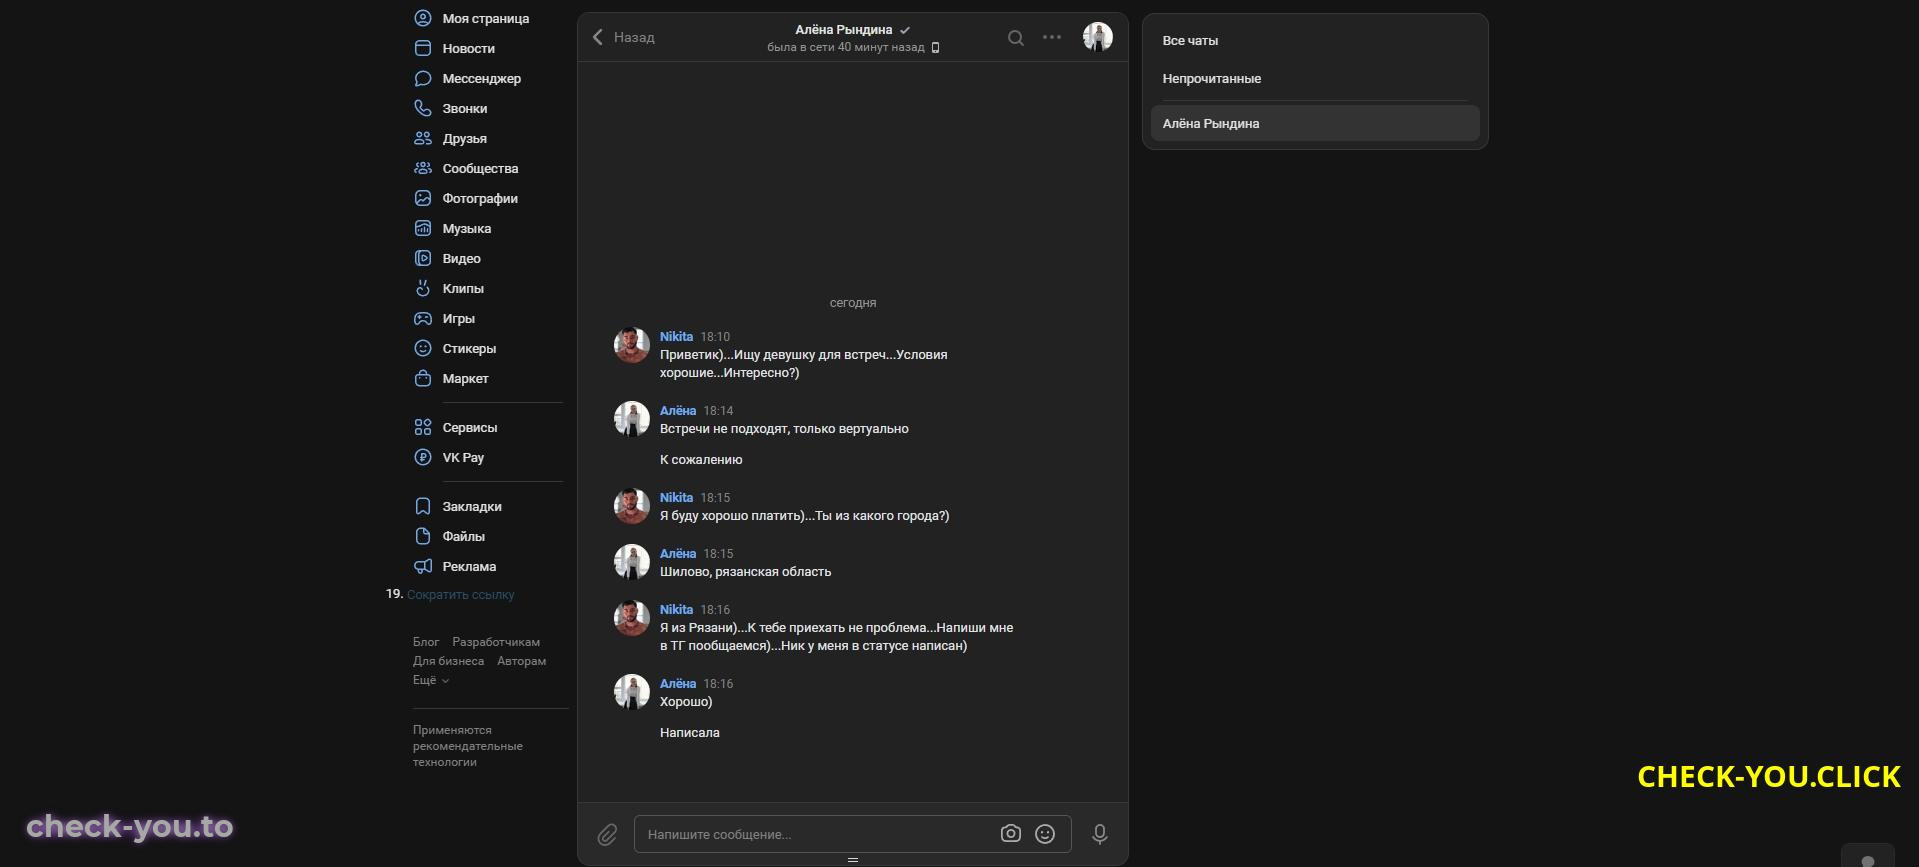Open the Видео play icon
This screenshot has width=1919, height=867.
(x=423, y=258)
